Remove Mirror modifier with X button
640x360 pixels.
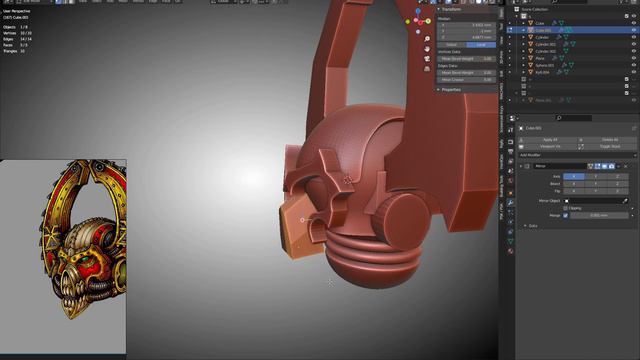[626, 166]
